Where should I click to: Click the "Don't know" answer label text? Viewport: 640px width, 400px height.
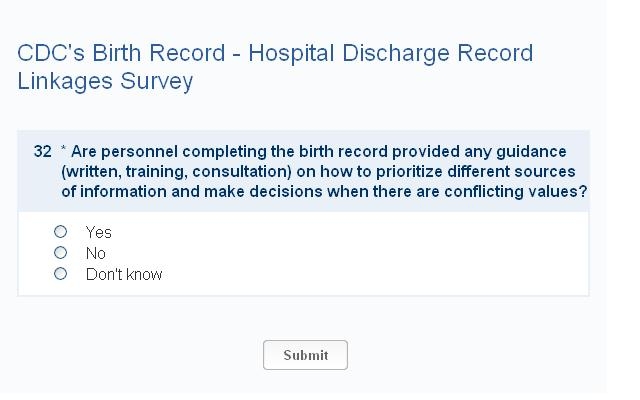[x=124, y=275]
